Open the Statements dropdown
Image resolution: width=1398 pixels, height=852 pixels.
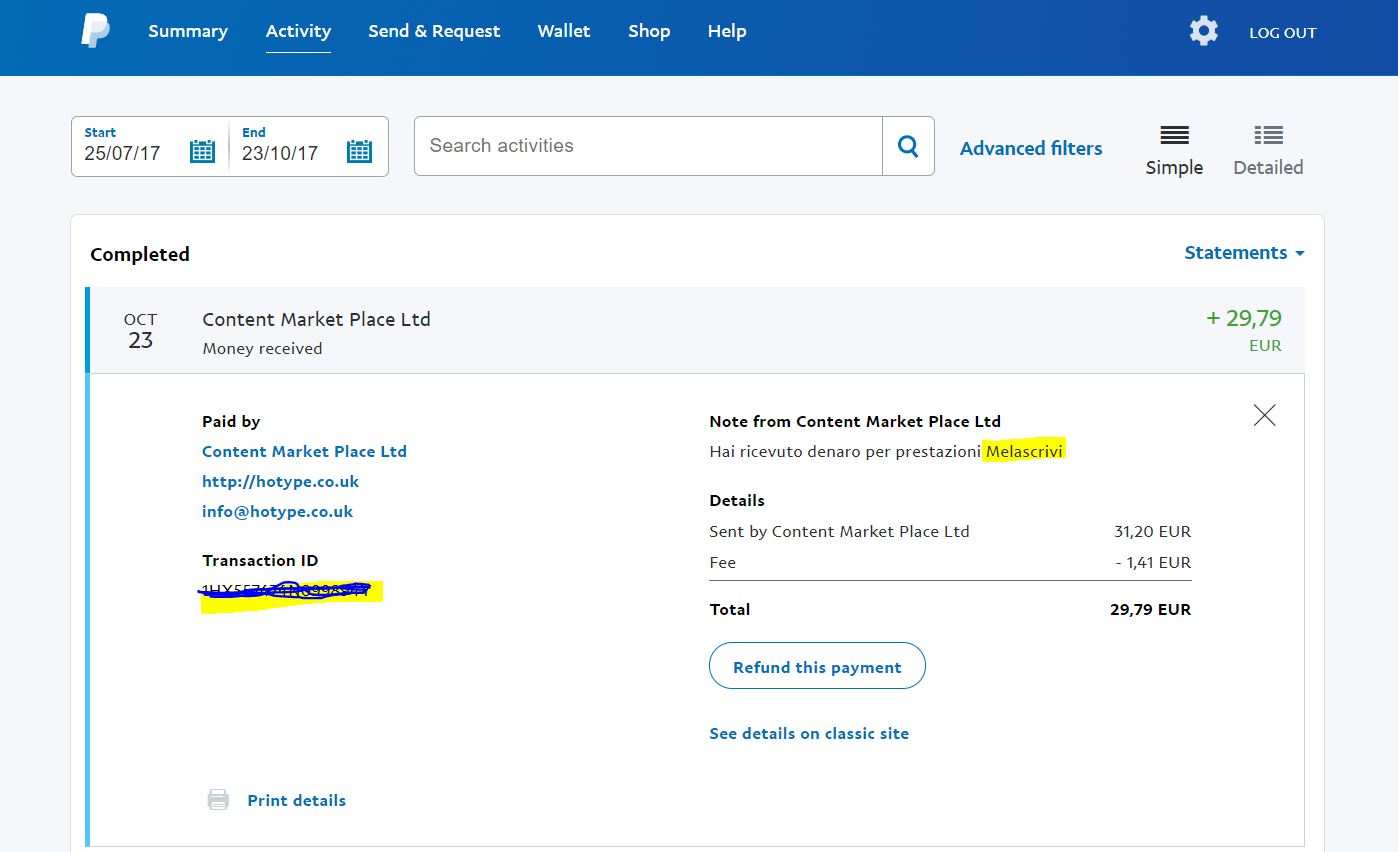(x=1244, y=253)
